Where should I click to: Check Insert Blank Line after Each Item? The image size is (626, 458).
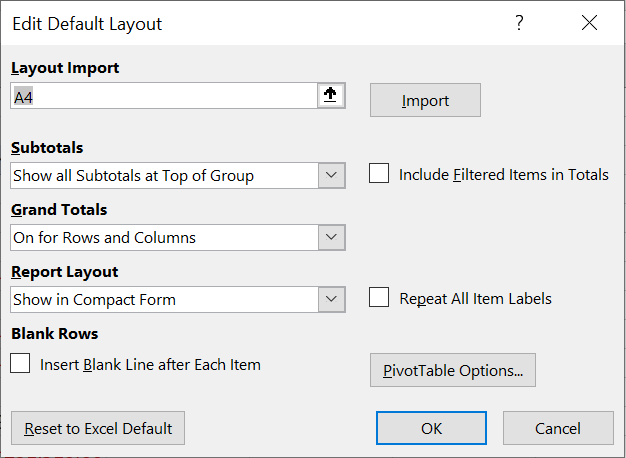(x=20, y=364)
